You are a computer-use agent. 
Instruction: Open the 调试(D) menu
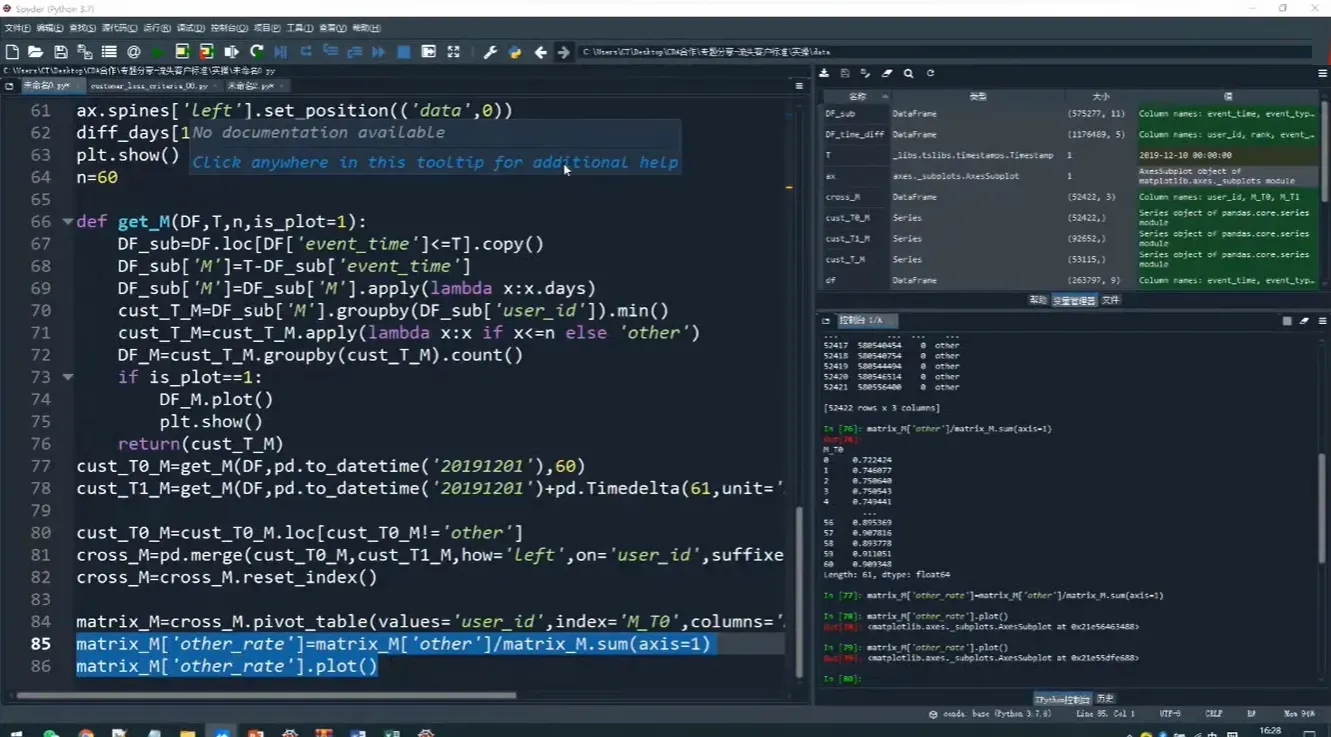190,28
